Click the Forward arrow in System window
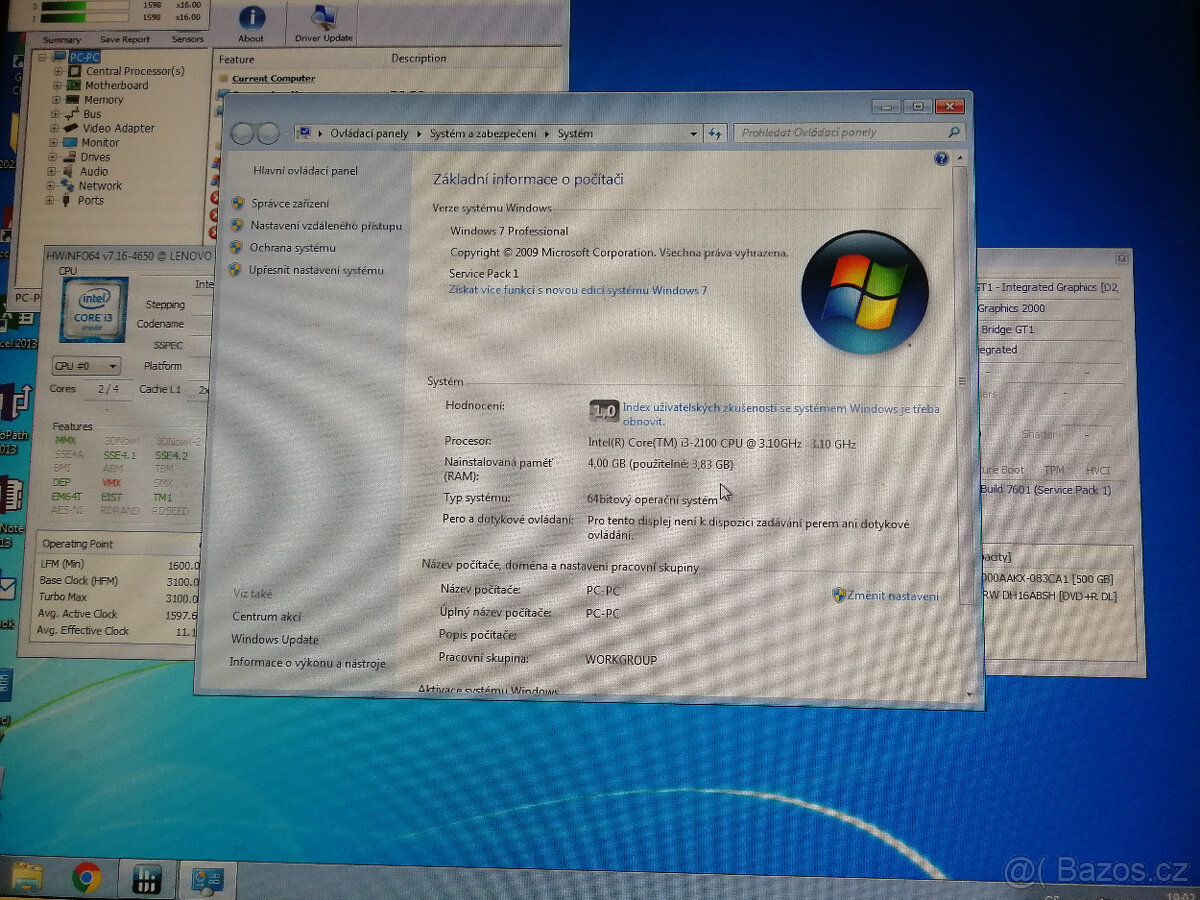The image size is (1200, 900). click(x=267, y=133)
